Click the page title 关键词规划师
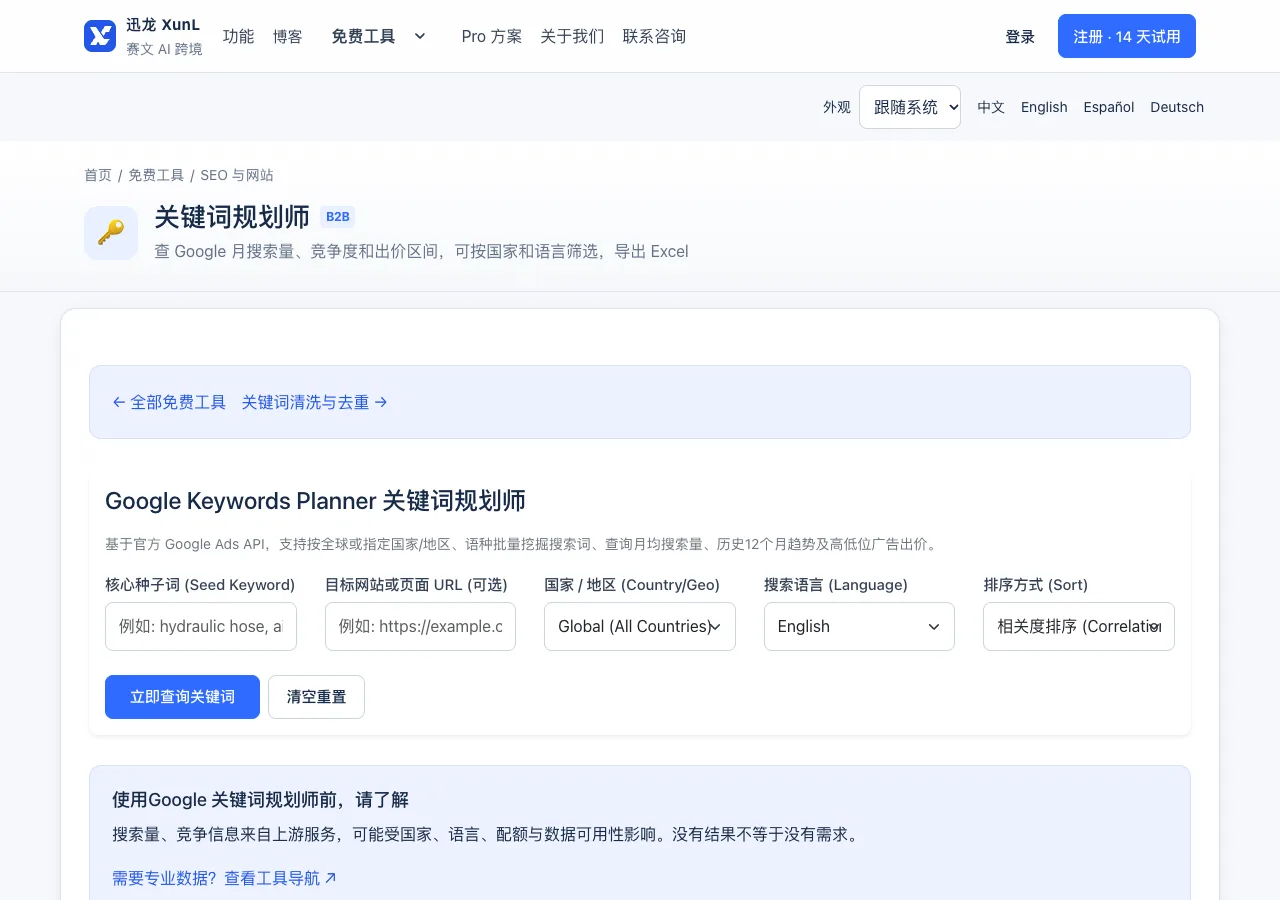 pos(232,217)
